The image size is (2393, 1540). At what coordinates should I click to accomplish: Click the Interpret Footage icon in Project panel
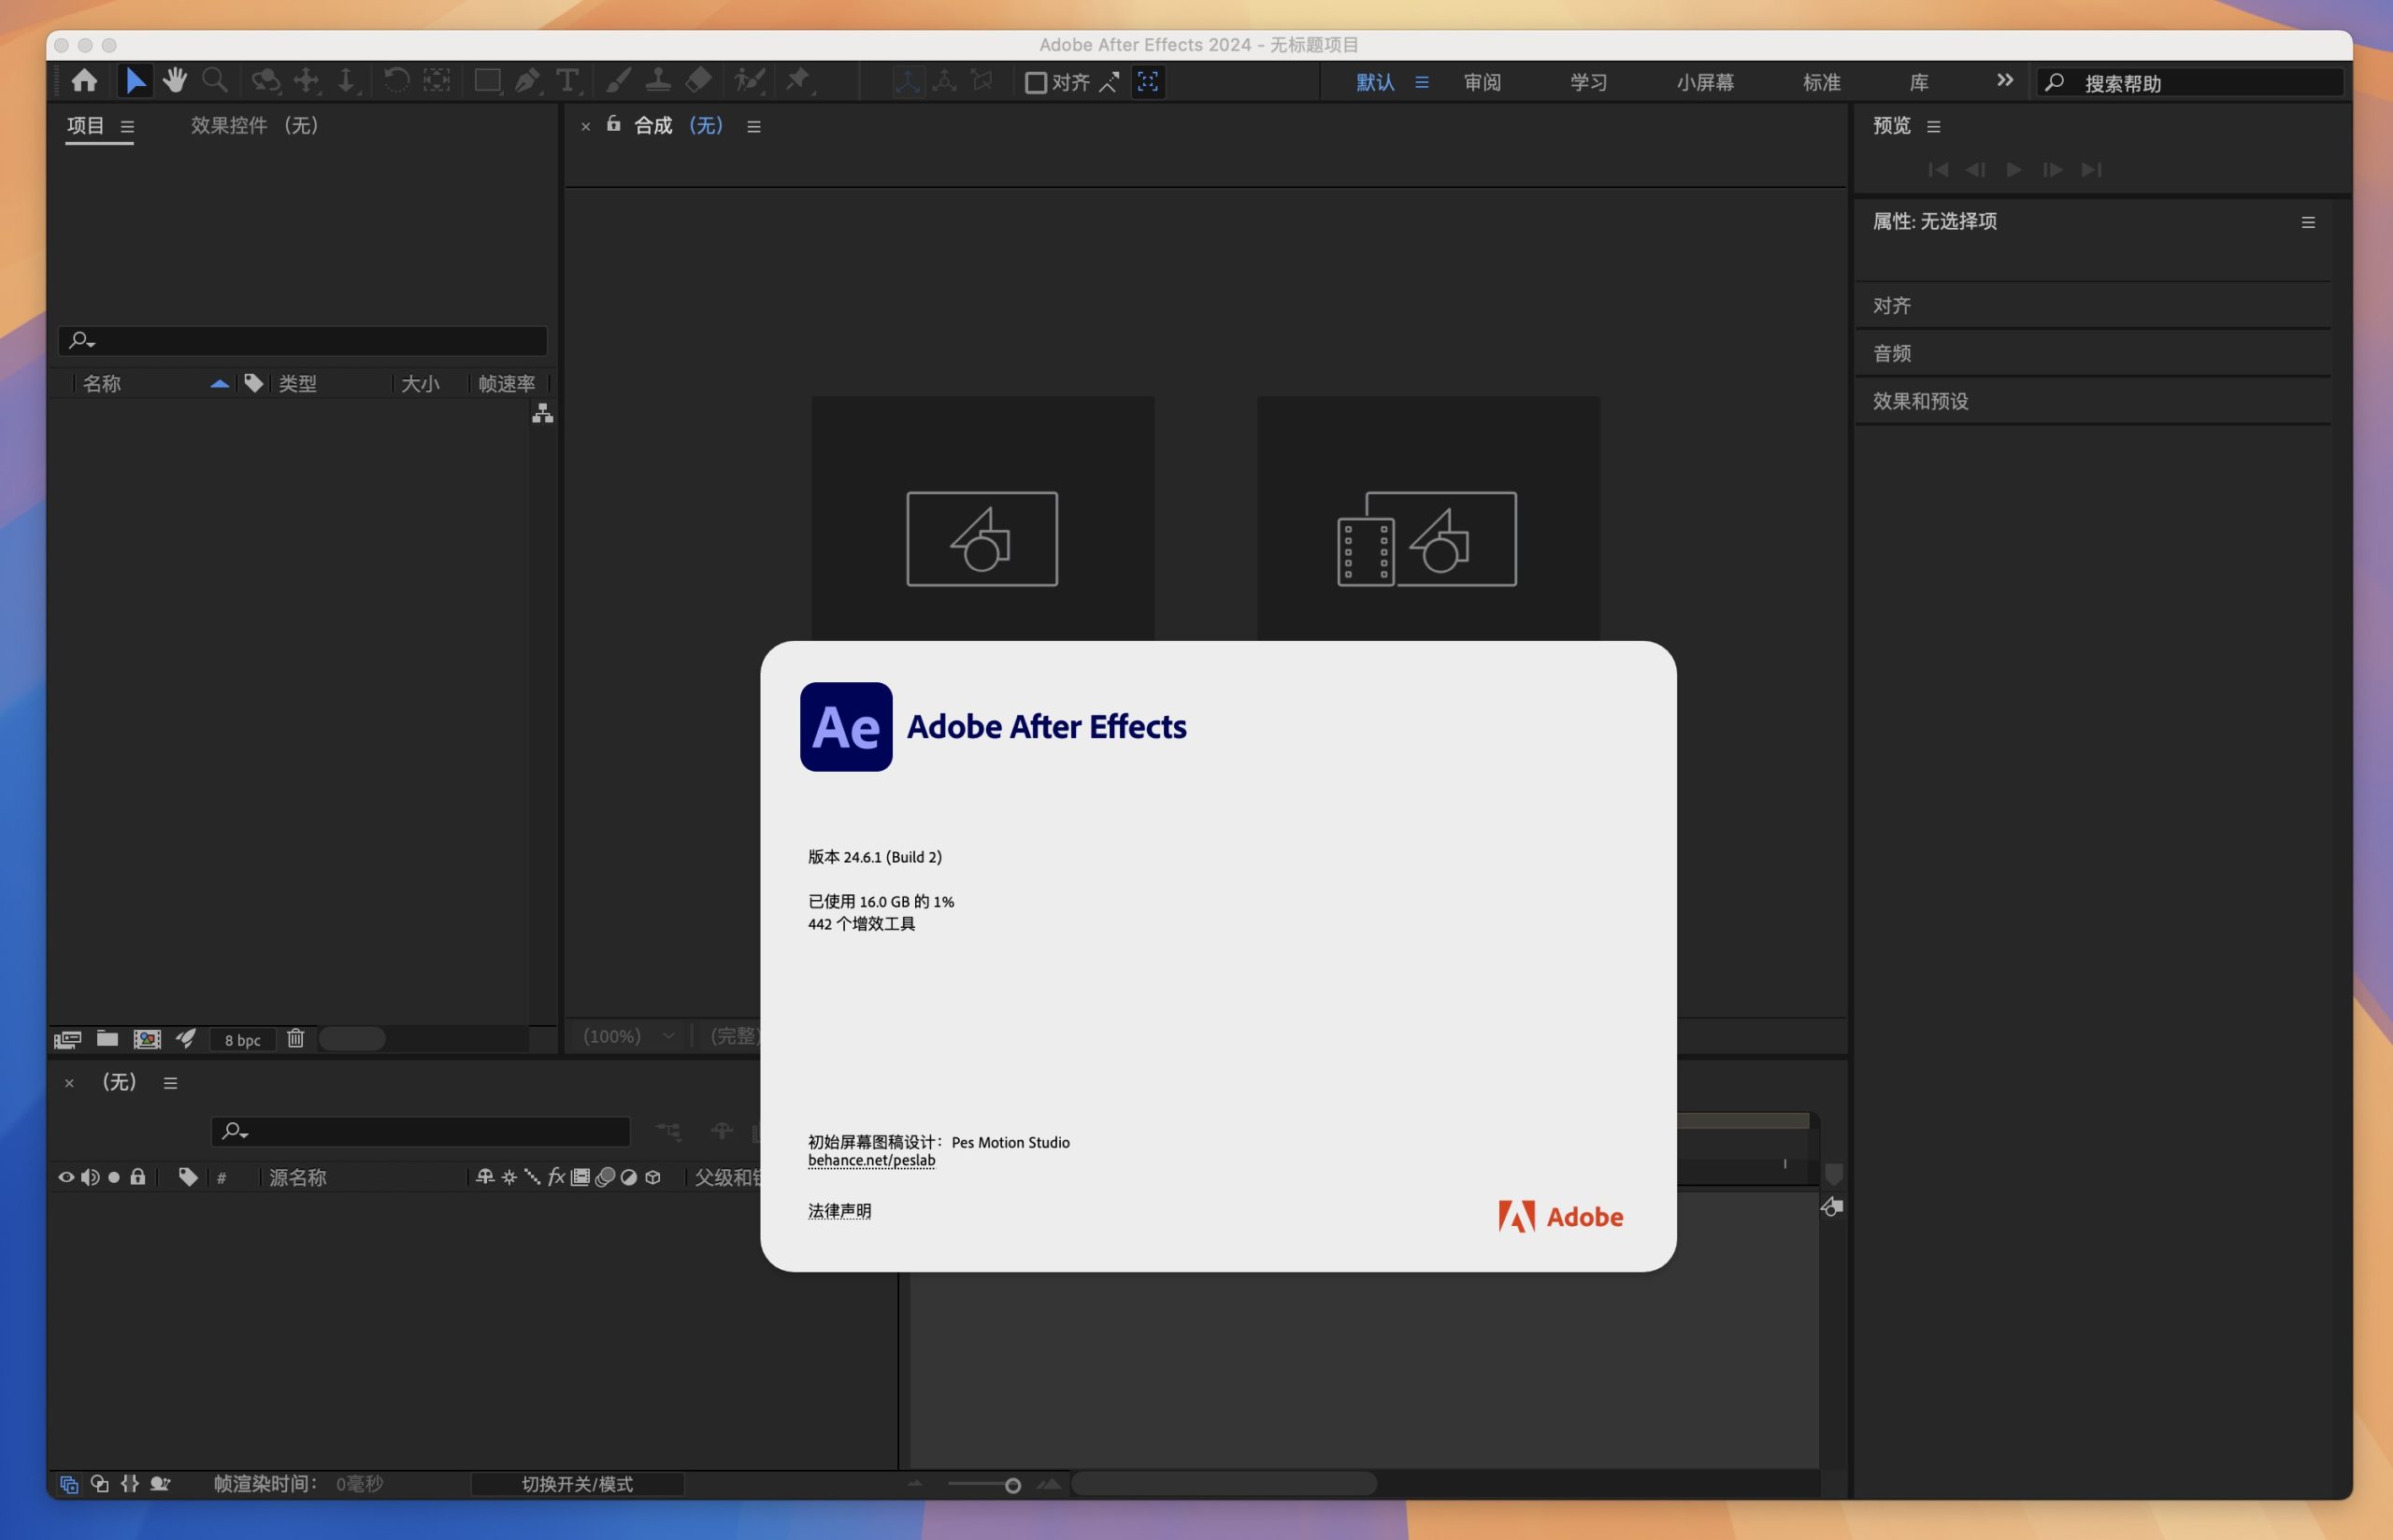(x=67, y=1039)
